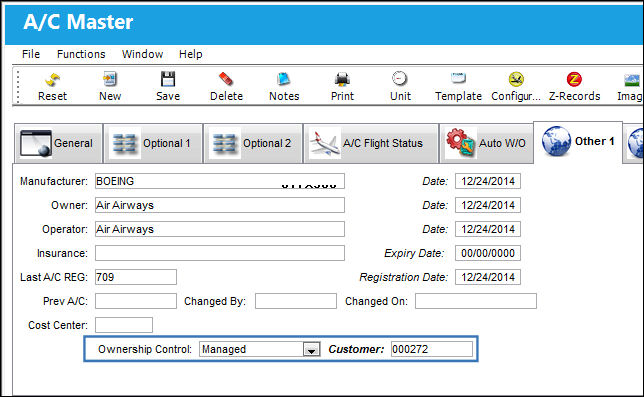Switch to the General tab
This screenshot has width=644, height=397.
[58, 143]
